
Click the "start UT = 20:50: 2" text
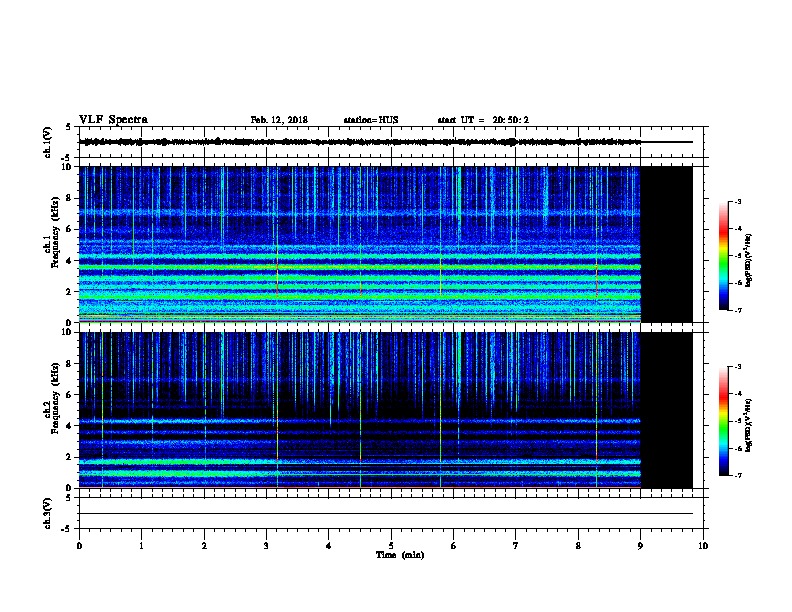tap(483, 120)
